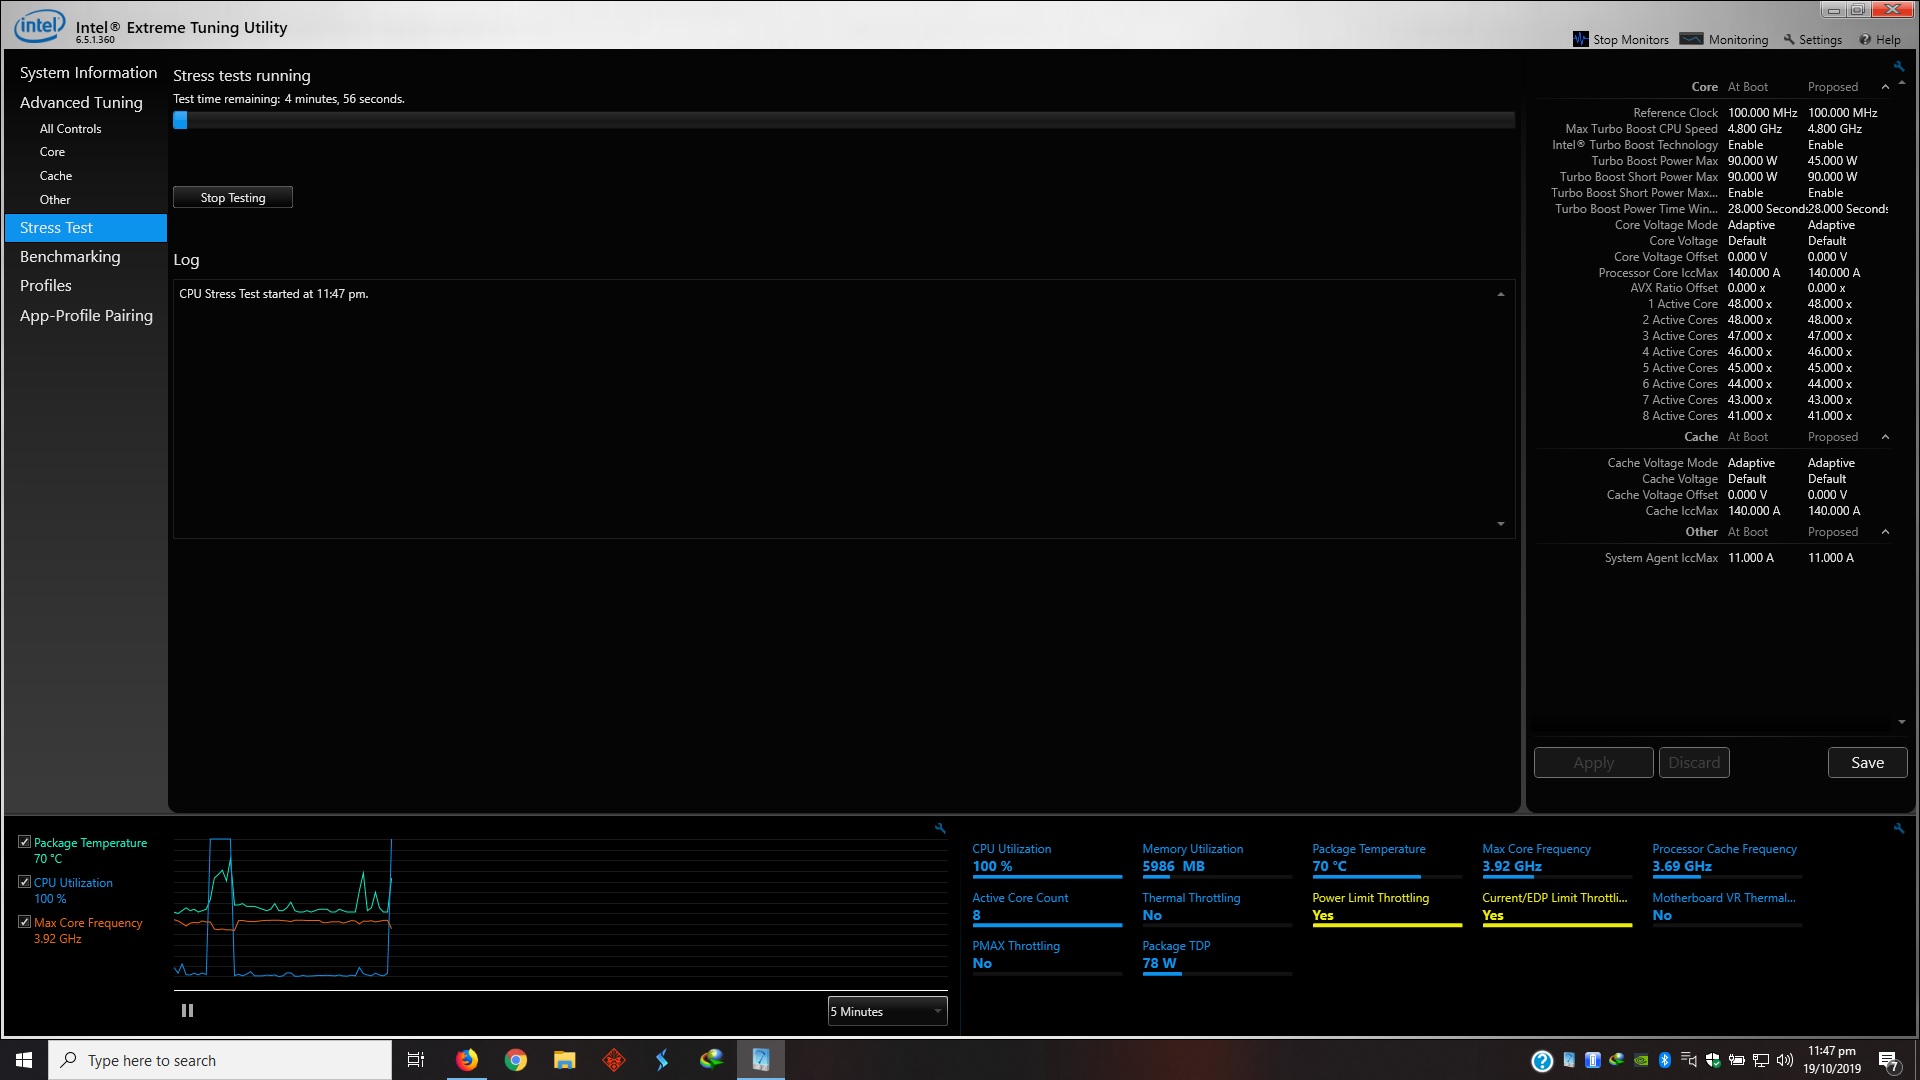Collapse the Cache section chevron

point(1885,437)
